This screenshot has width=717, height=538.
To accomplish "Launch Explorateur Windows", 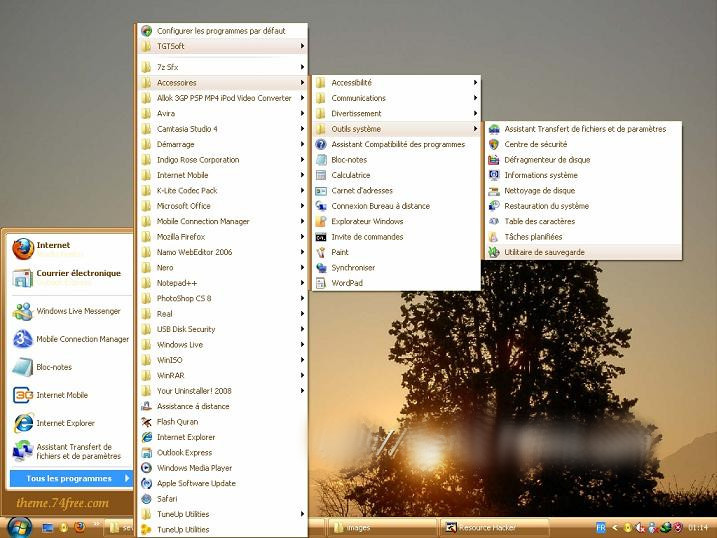I will [396, 221].
